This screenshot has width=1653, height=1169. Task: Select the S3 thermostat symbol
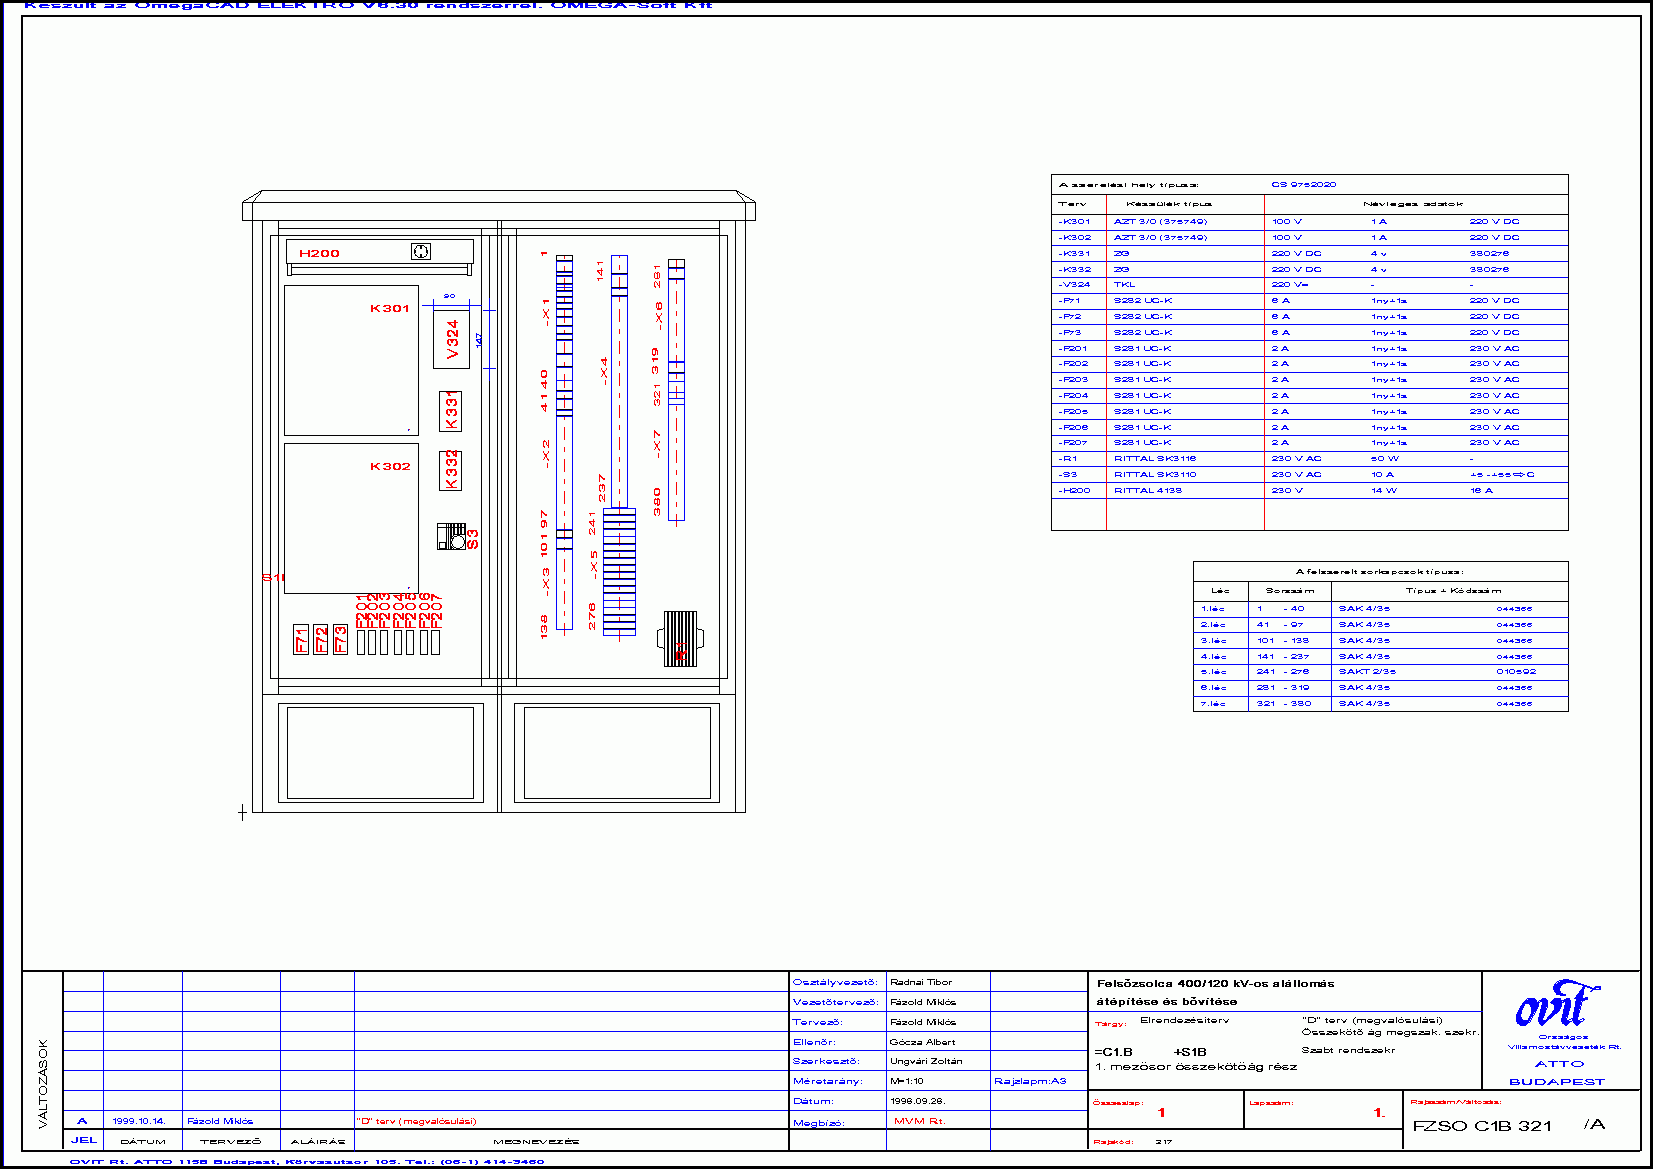(x=452, y=537)
